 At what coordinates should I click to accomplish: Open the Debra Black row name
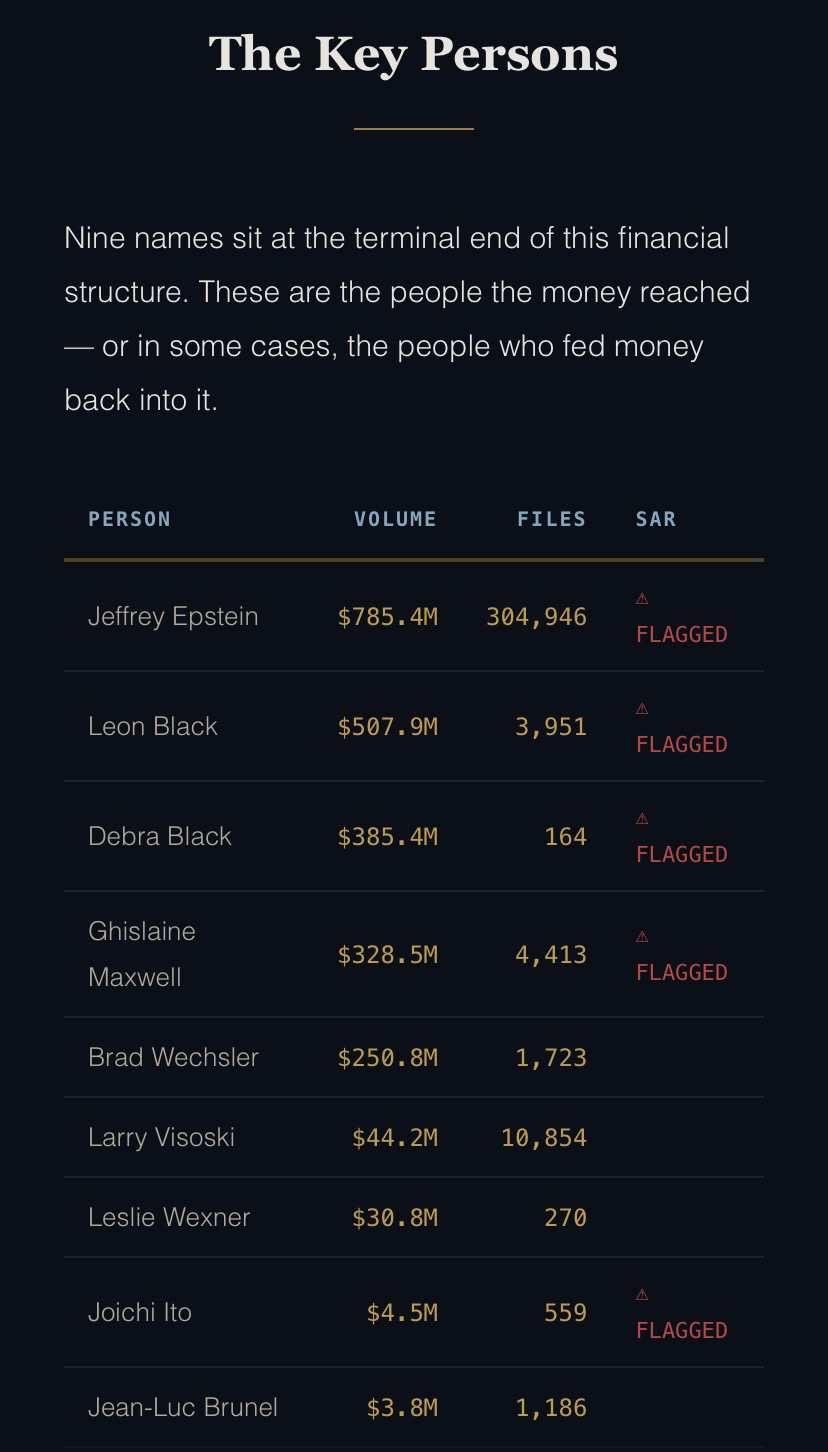coord(160,836)
